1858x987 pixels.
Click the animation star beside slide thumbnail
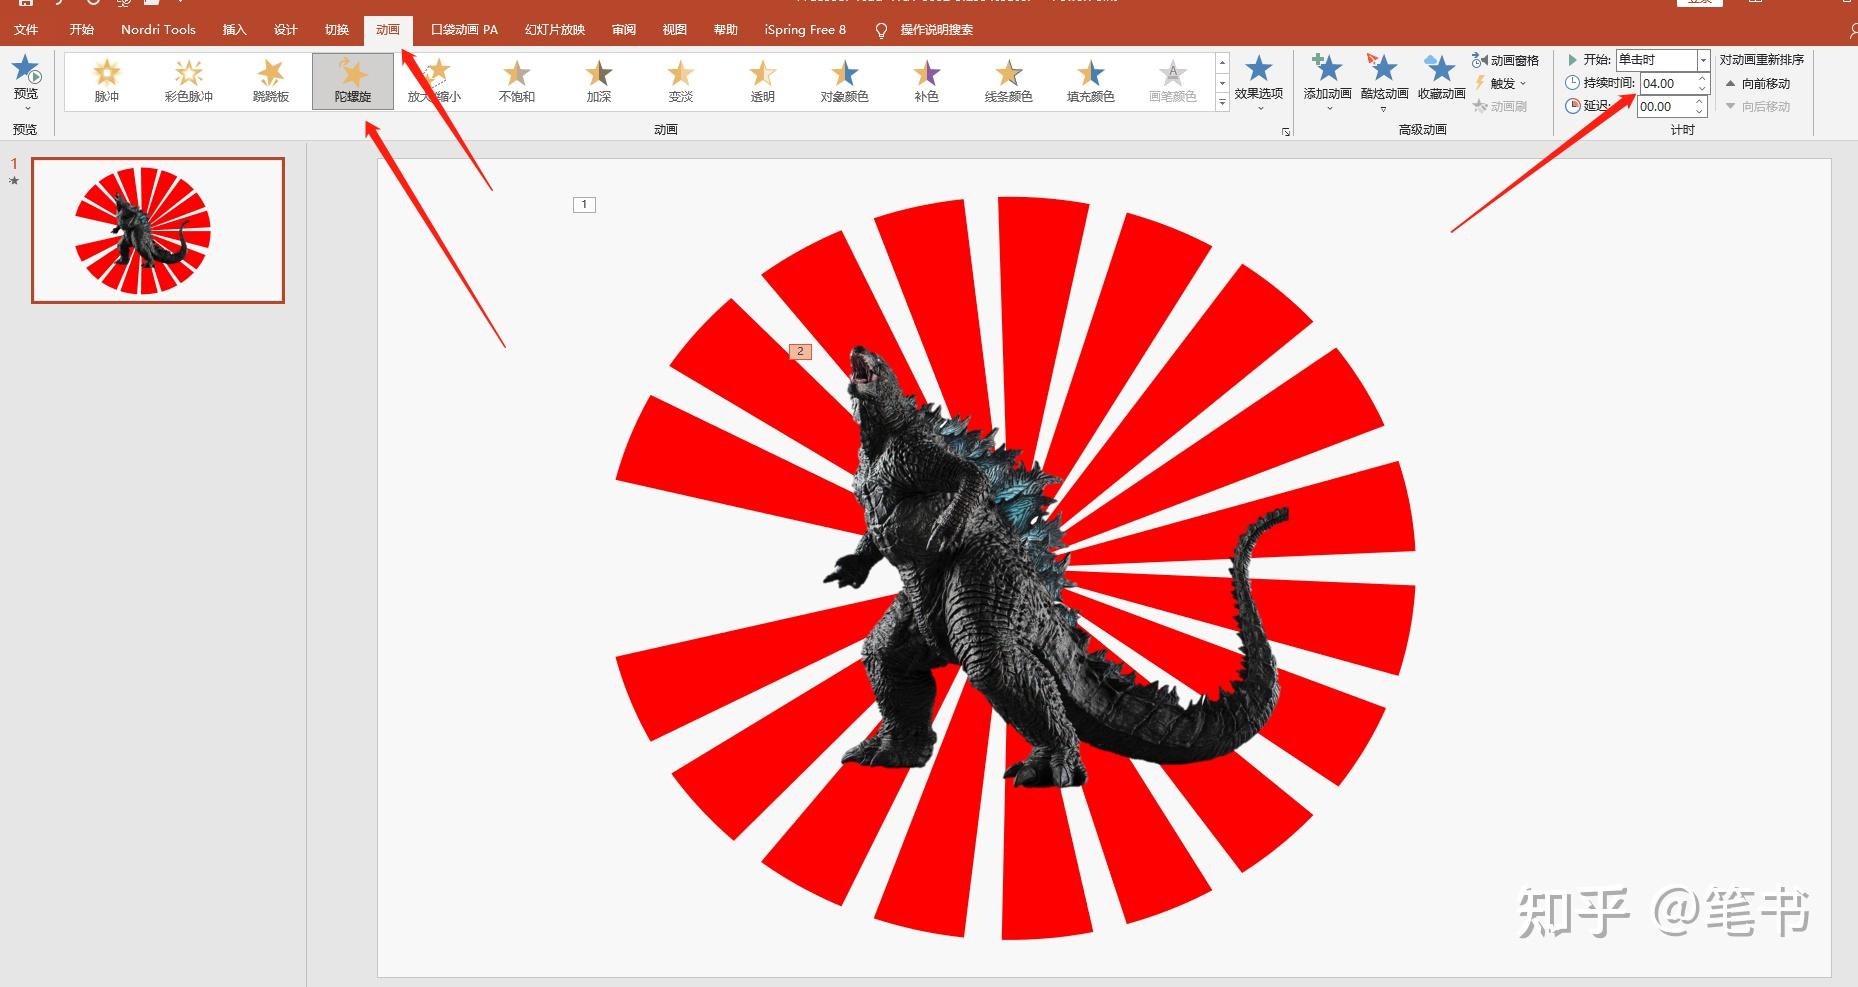coord(14,181)
